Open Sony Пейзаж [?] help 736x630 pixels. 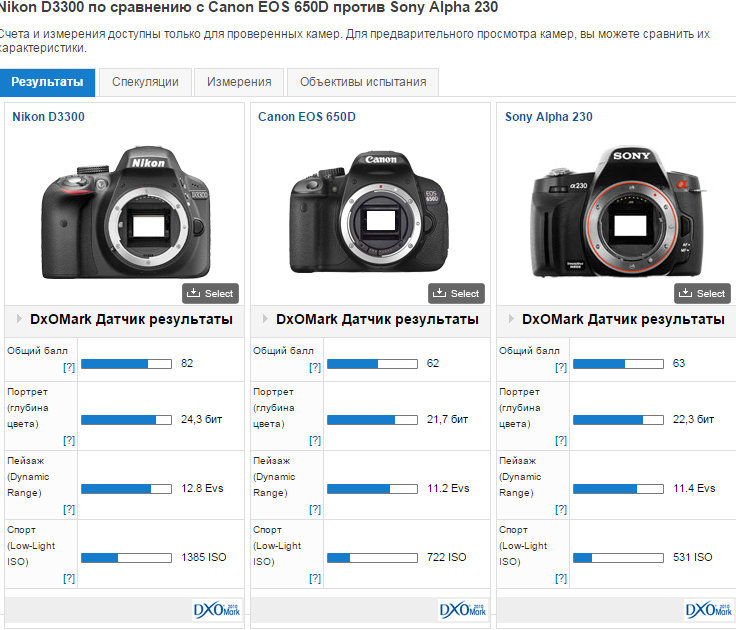tap(561, 509)
